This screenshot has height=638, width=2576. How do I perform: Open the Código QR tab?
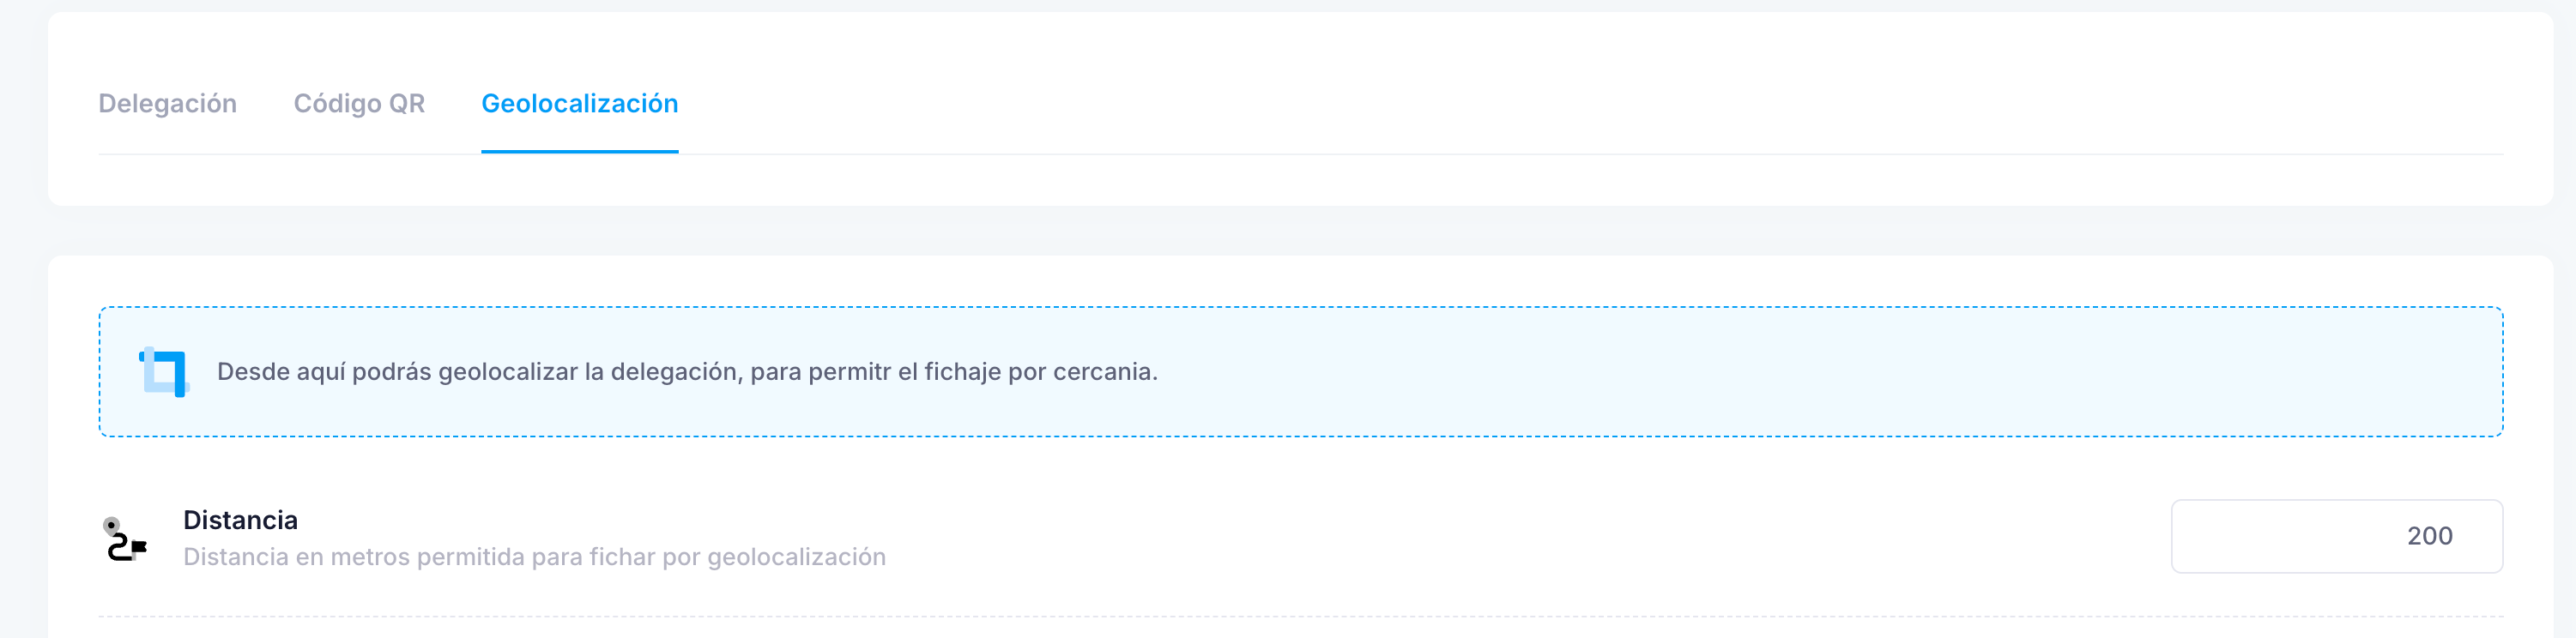tap(359, 104)
